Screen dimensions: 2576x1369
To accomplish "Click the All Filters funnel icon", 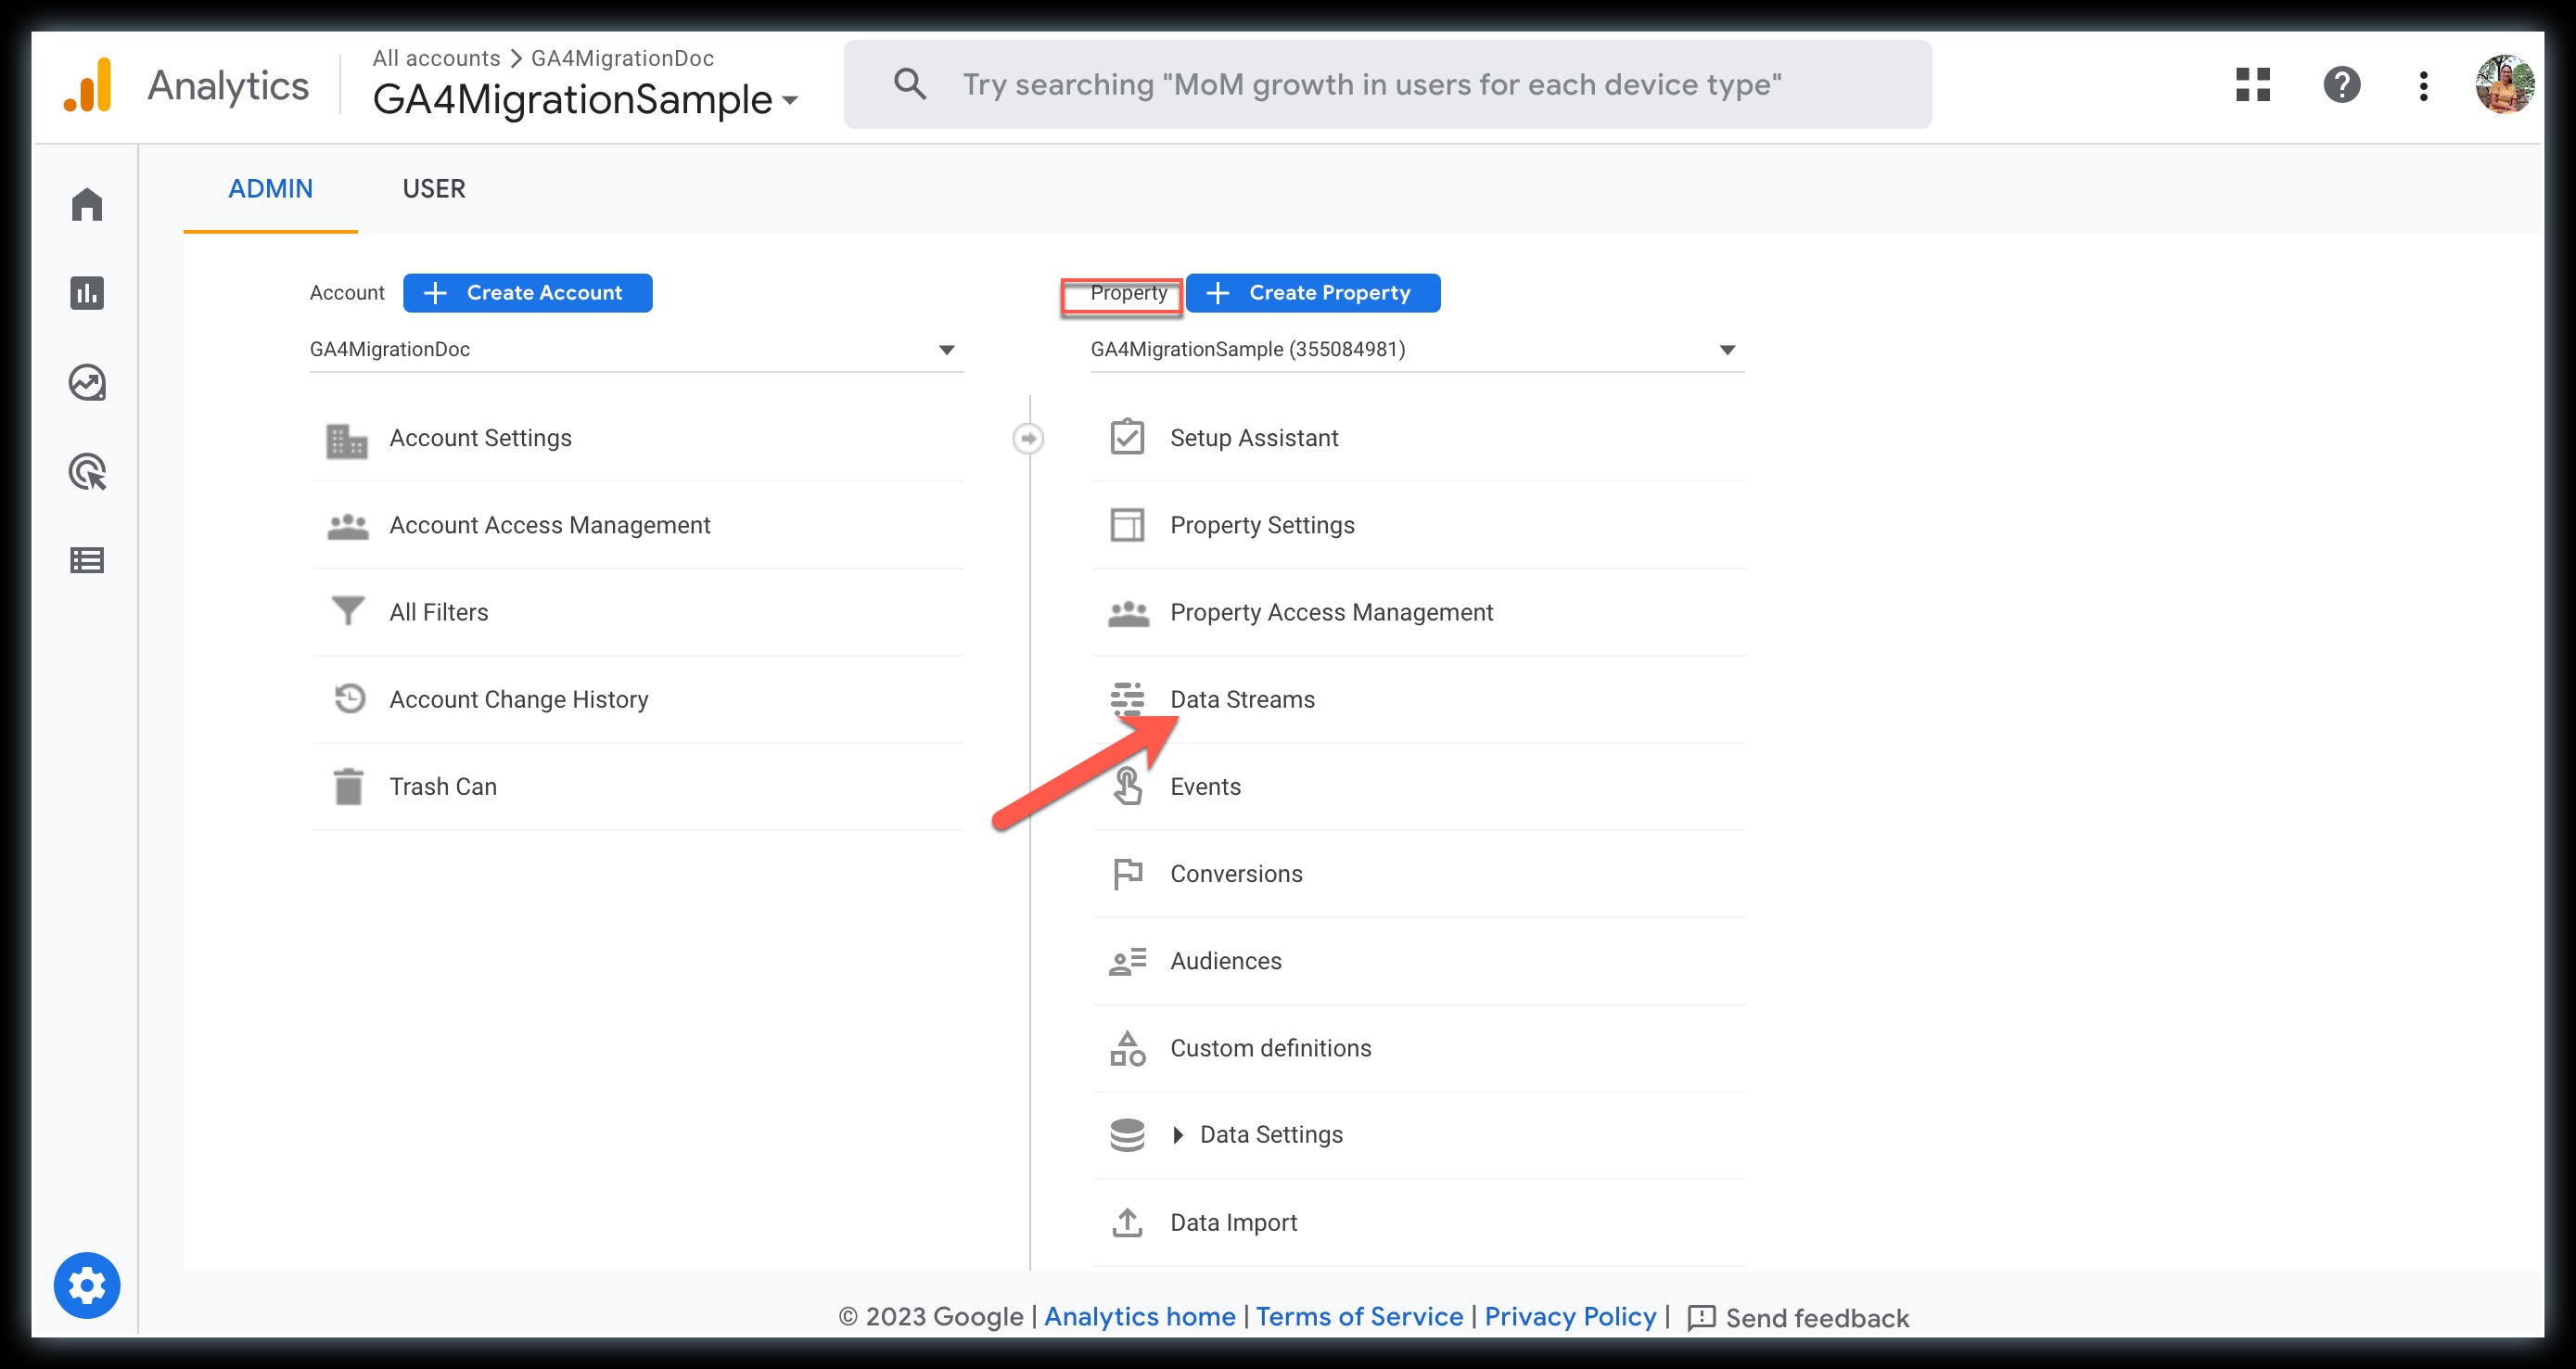I will pyautogui.click(x=347, y=611).
